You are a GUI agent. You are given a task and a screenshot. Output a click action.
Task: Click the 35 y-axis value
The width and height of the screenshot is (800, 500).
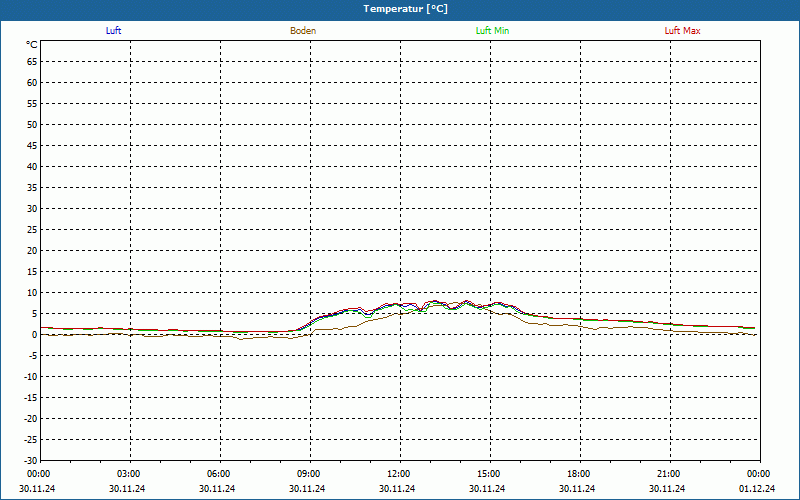pos(32,188)
